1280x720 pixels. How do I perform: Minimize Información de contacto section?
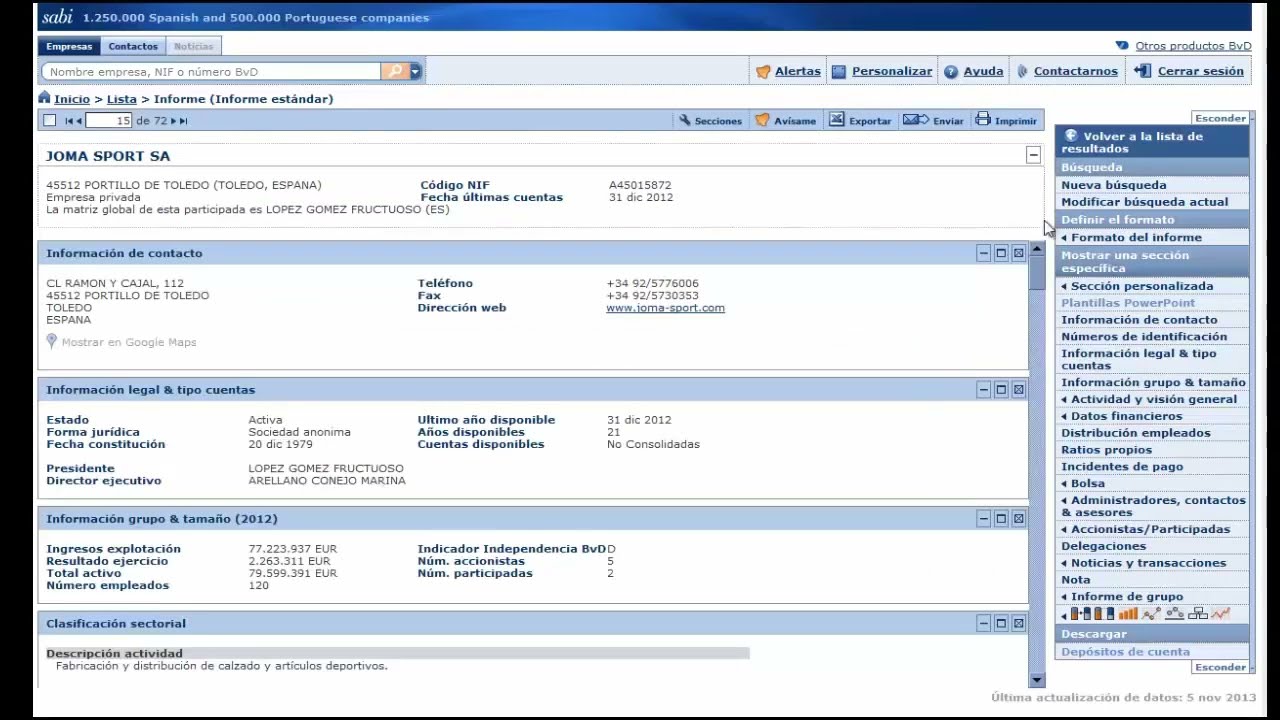983,253
